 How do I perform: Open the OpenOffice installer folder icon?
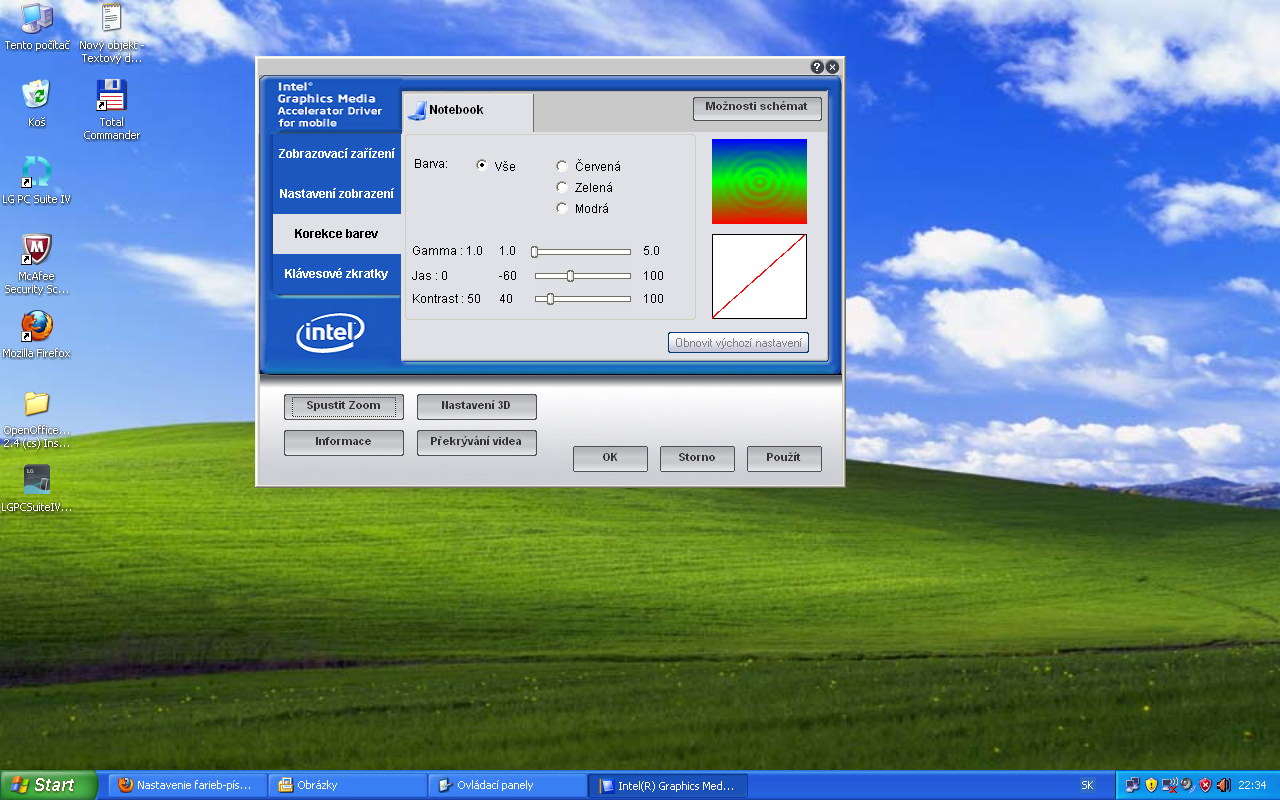(x=37, y=404)
